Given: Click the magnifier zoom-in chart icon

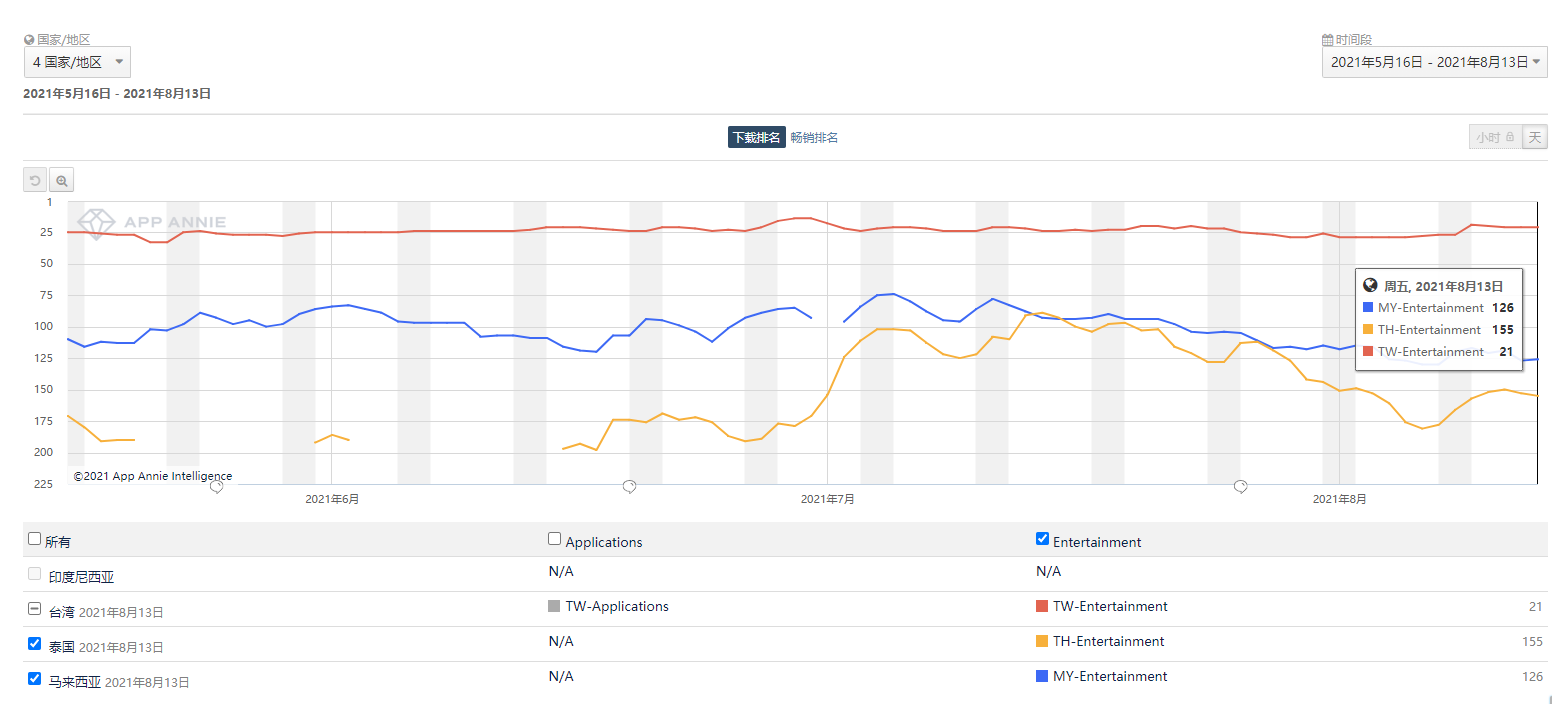Looking at the screenshot, I should click(61, 181).
